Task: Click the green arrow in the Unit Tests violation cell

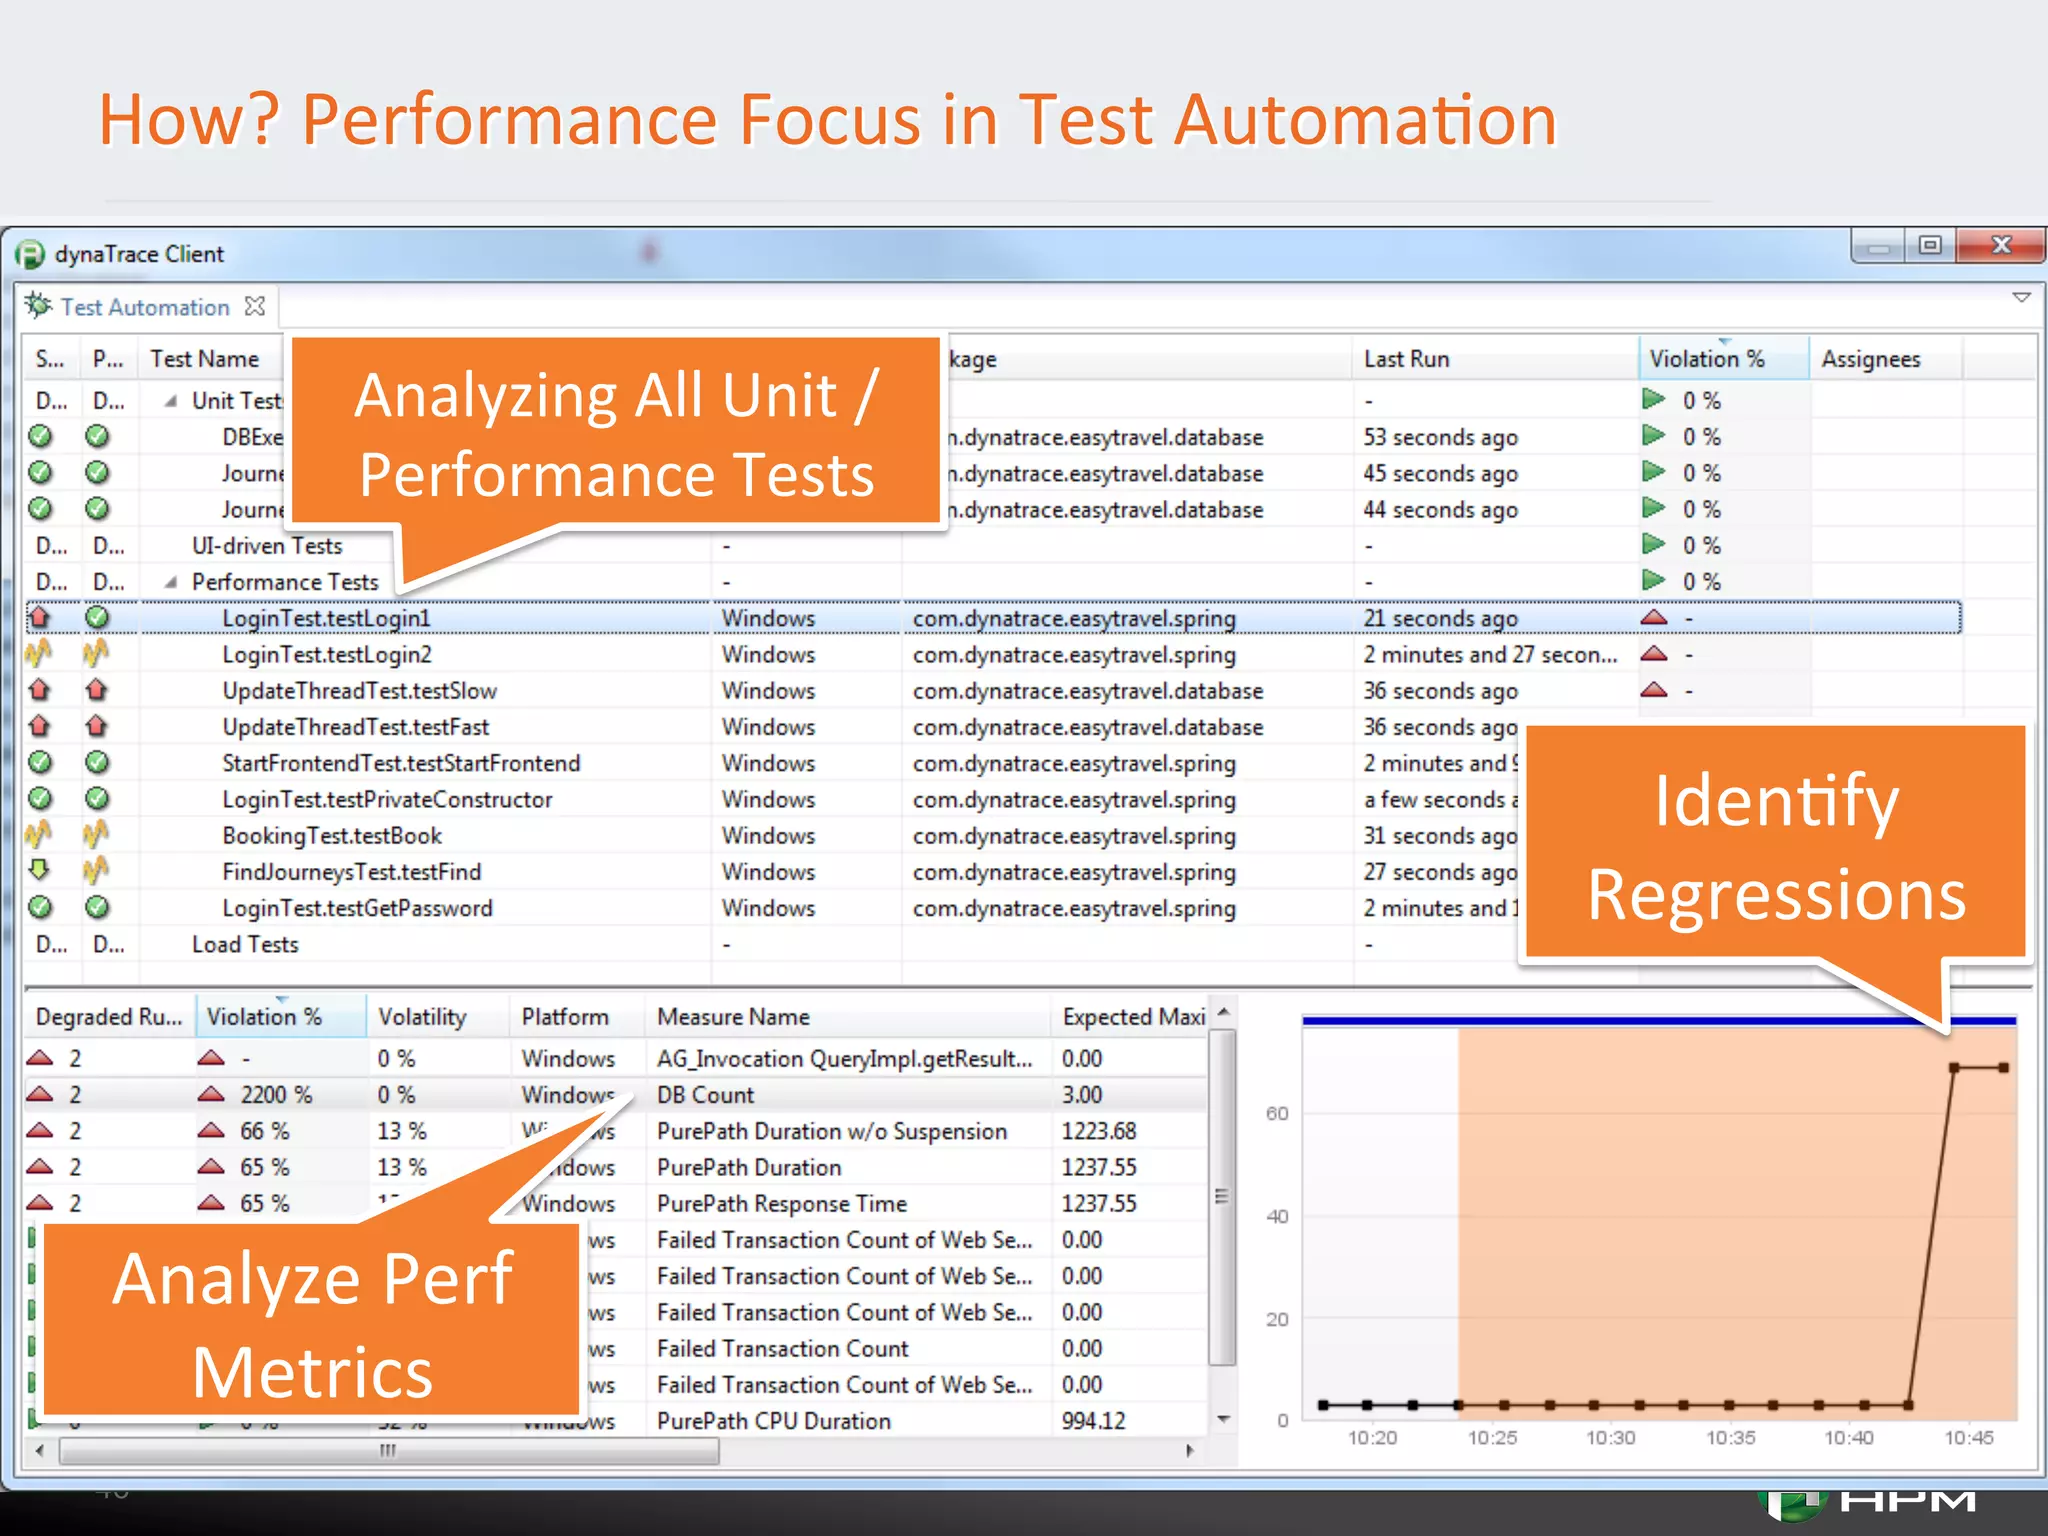Action: click(x=1654, y=400)
